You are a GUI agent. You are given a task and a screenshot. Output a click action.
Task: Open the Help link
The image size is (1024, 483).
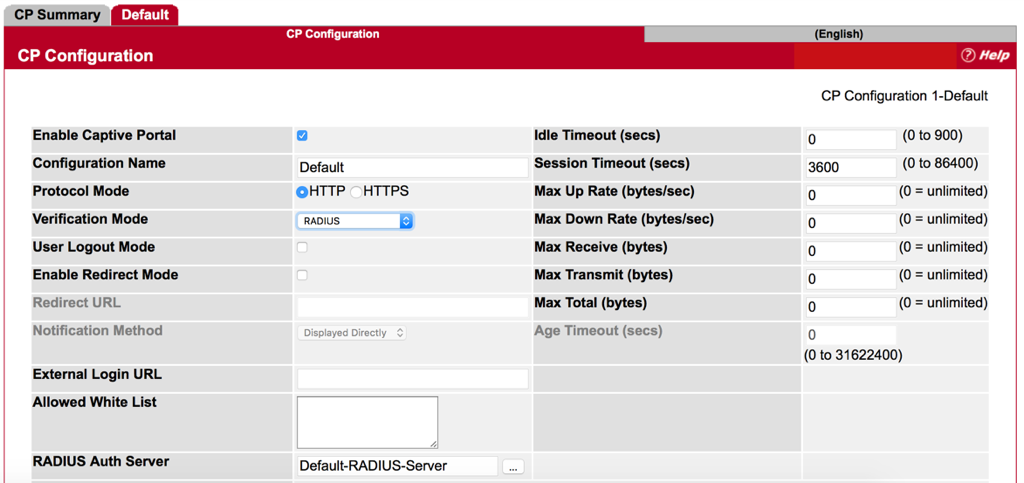click(x=985, y=55)
